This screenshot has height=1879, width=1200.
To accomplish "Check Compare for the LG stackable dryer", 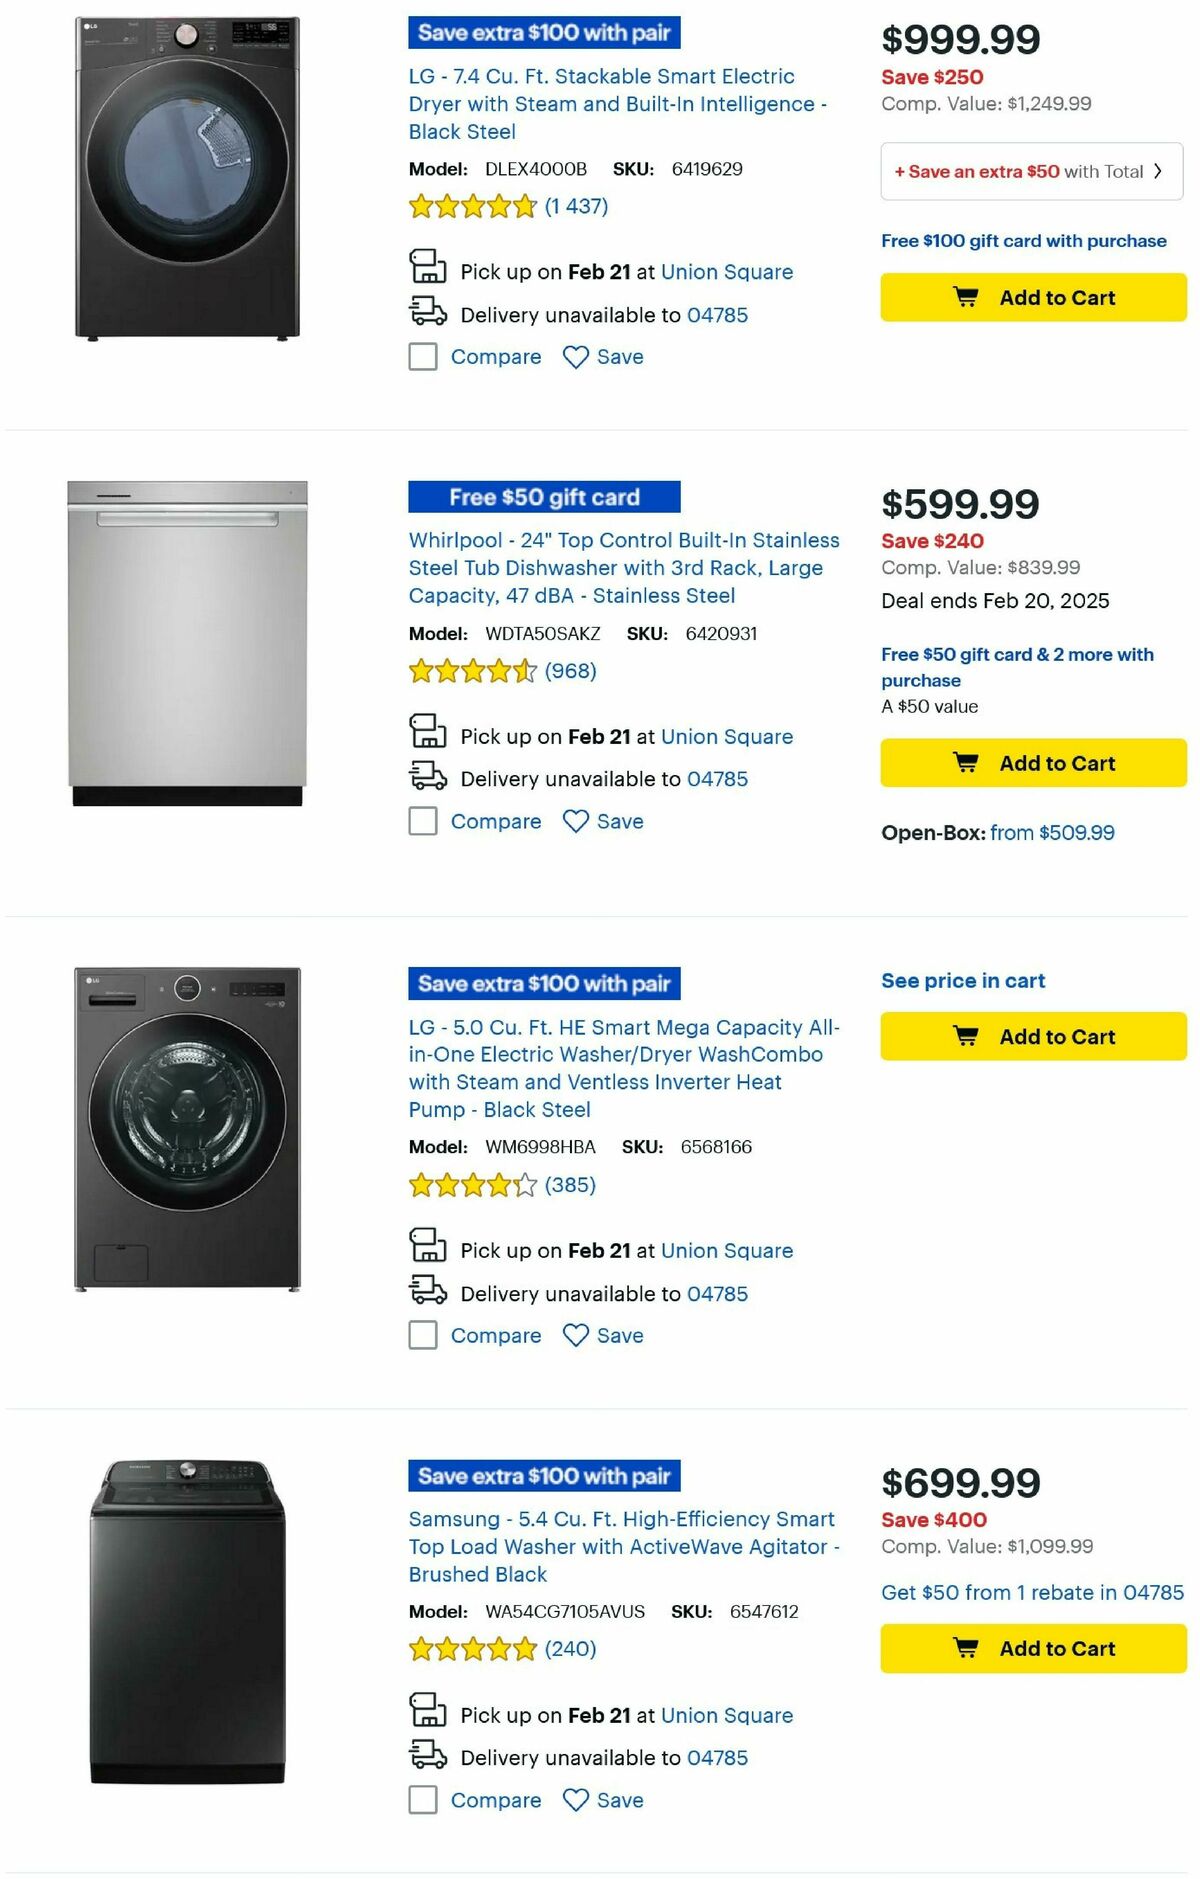I will (x=421, y=356).
